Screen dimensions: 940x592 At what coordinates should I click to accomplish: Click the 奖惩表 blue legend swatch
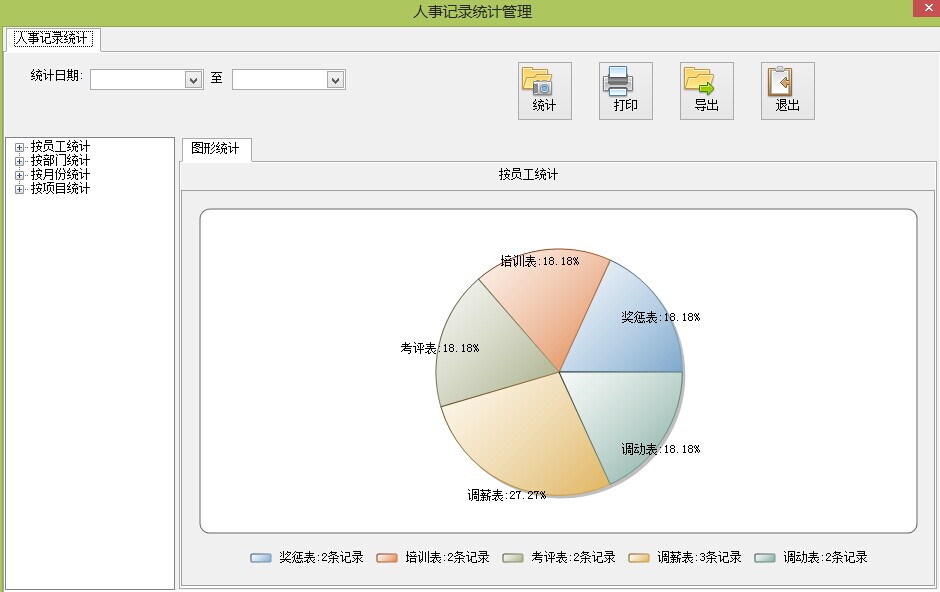coord(260,558)
